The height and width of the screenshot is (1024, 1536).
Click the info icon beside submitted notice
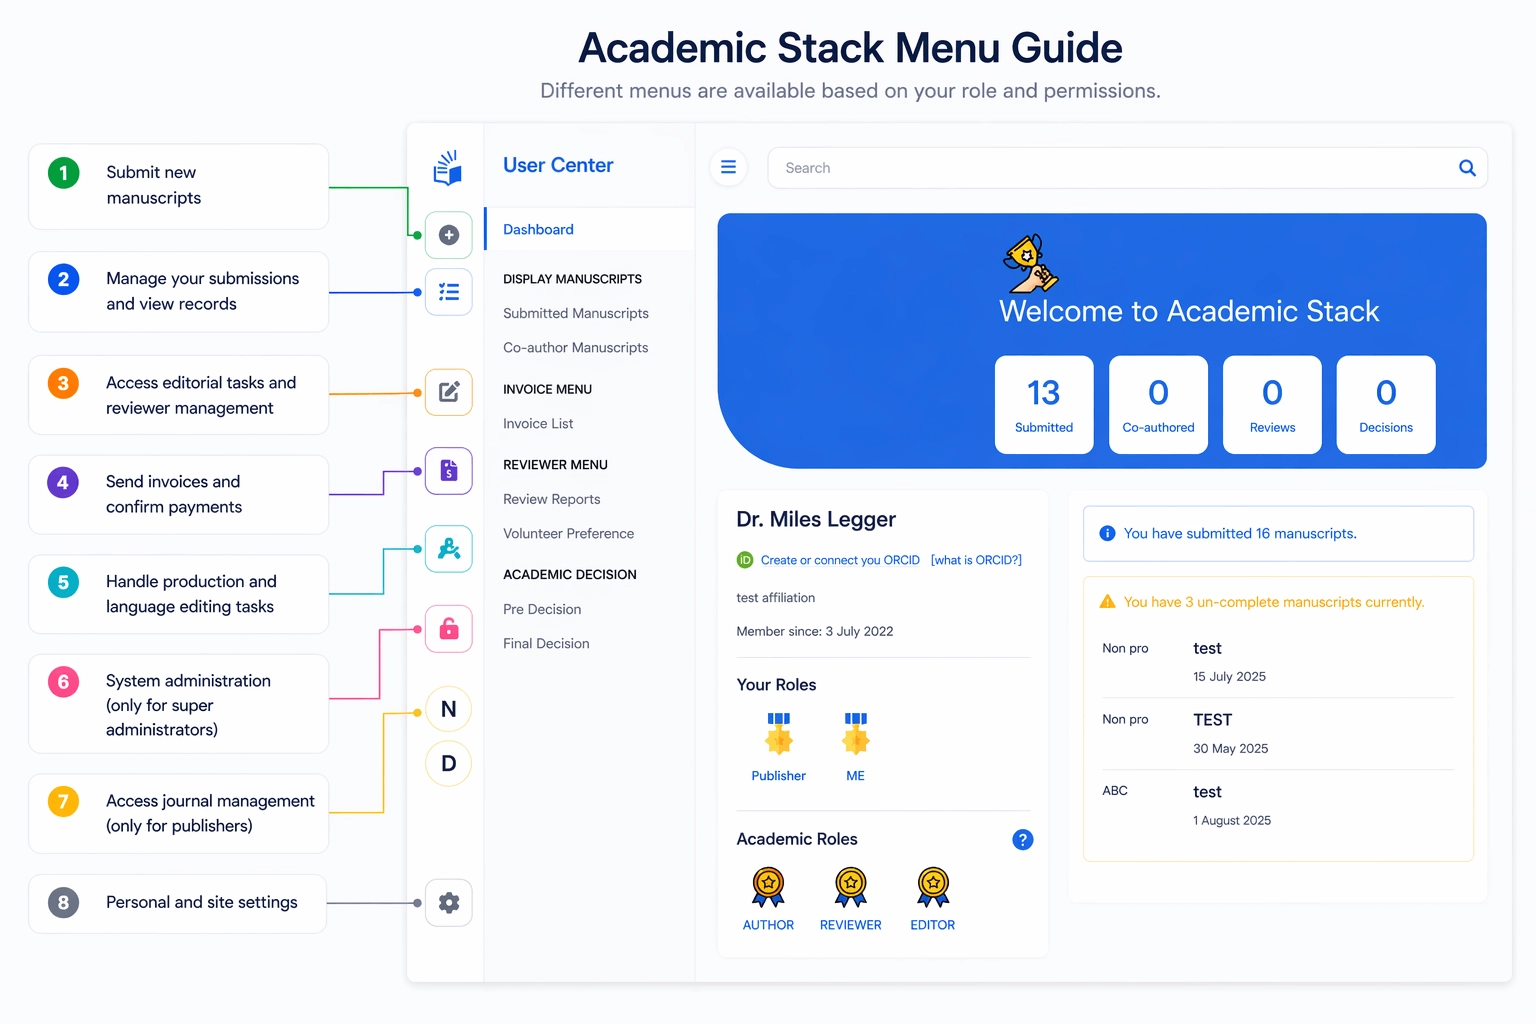(x=1107, y=534)
